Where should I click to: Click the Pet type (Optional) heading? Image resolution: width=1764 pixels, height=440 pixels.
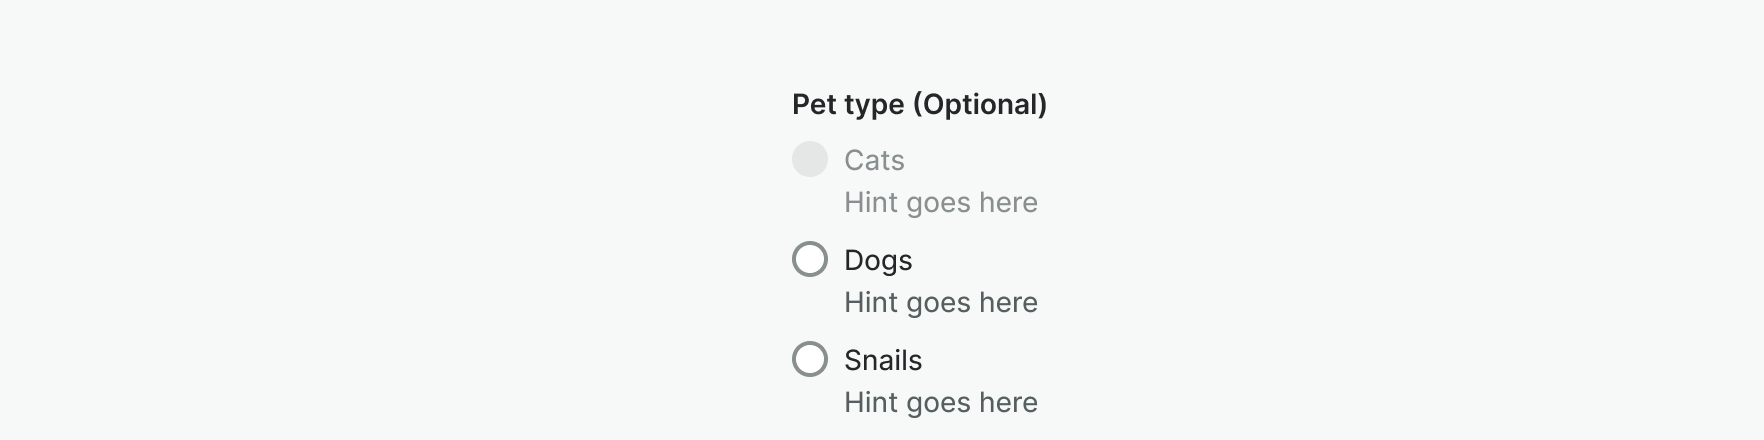pyautogui.click(x=919, y=104)
